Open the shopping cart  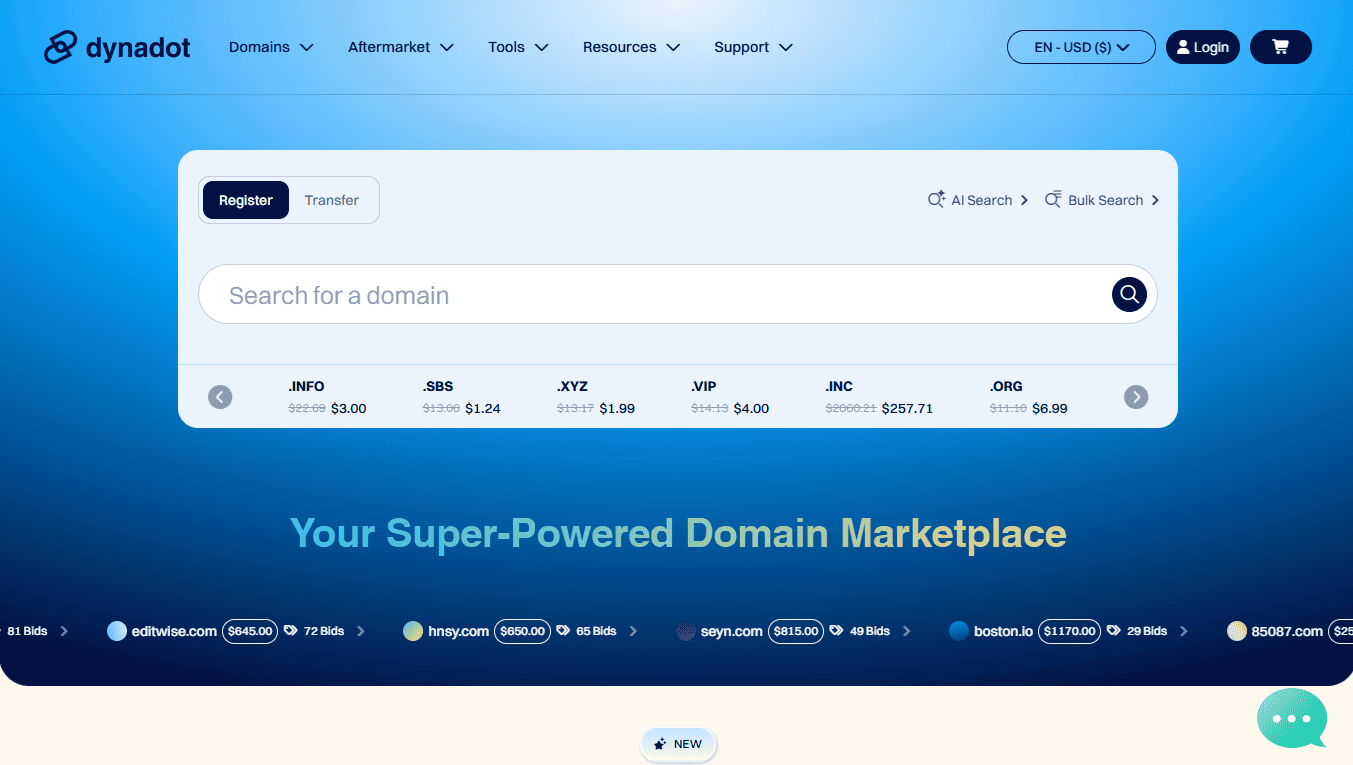(x=1281, y=47)
